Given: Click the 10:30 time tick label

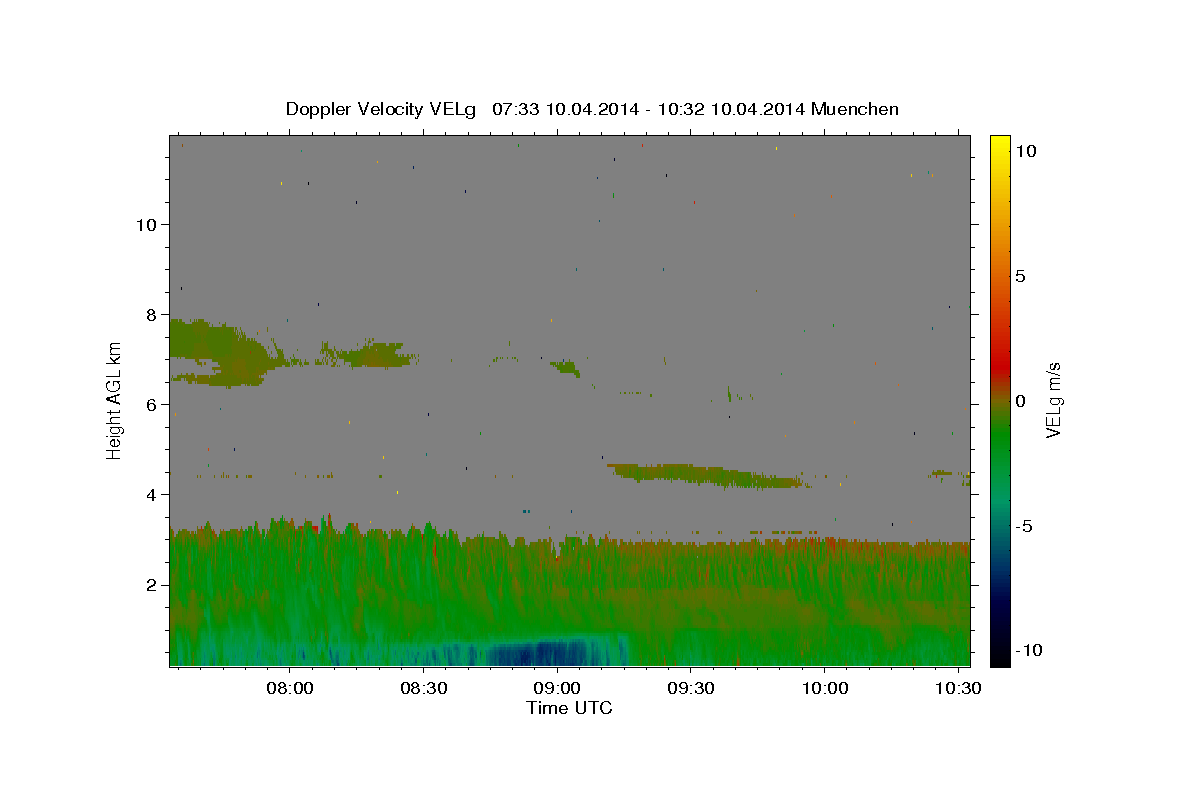Looking at the screenshot, I should [957, 688].
